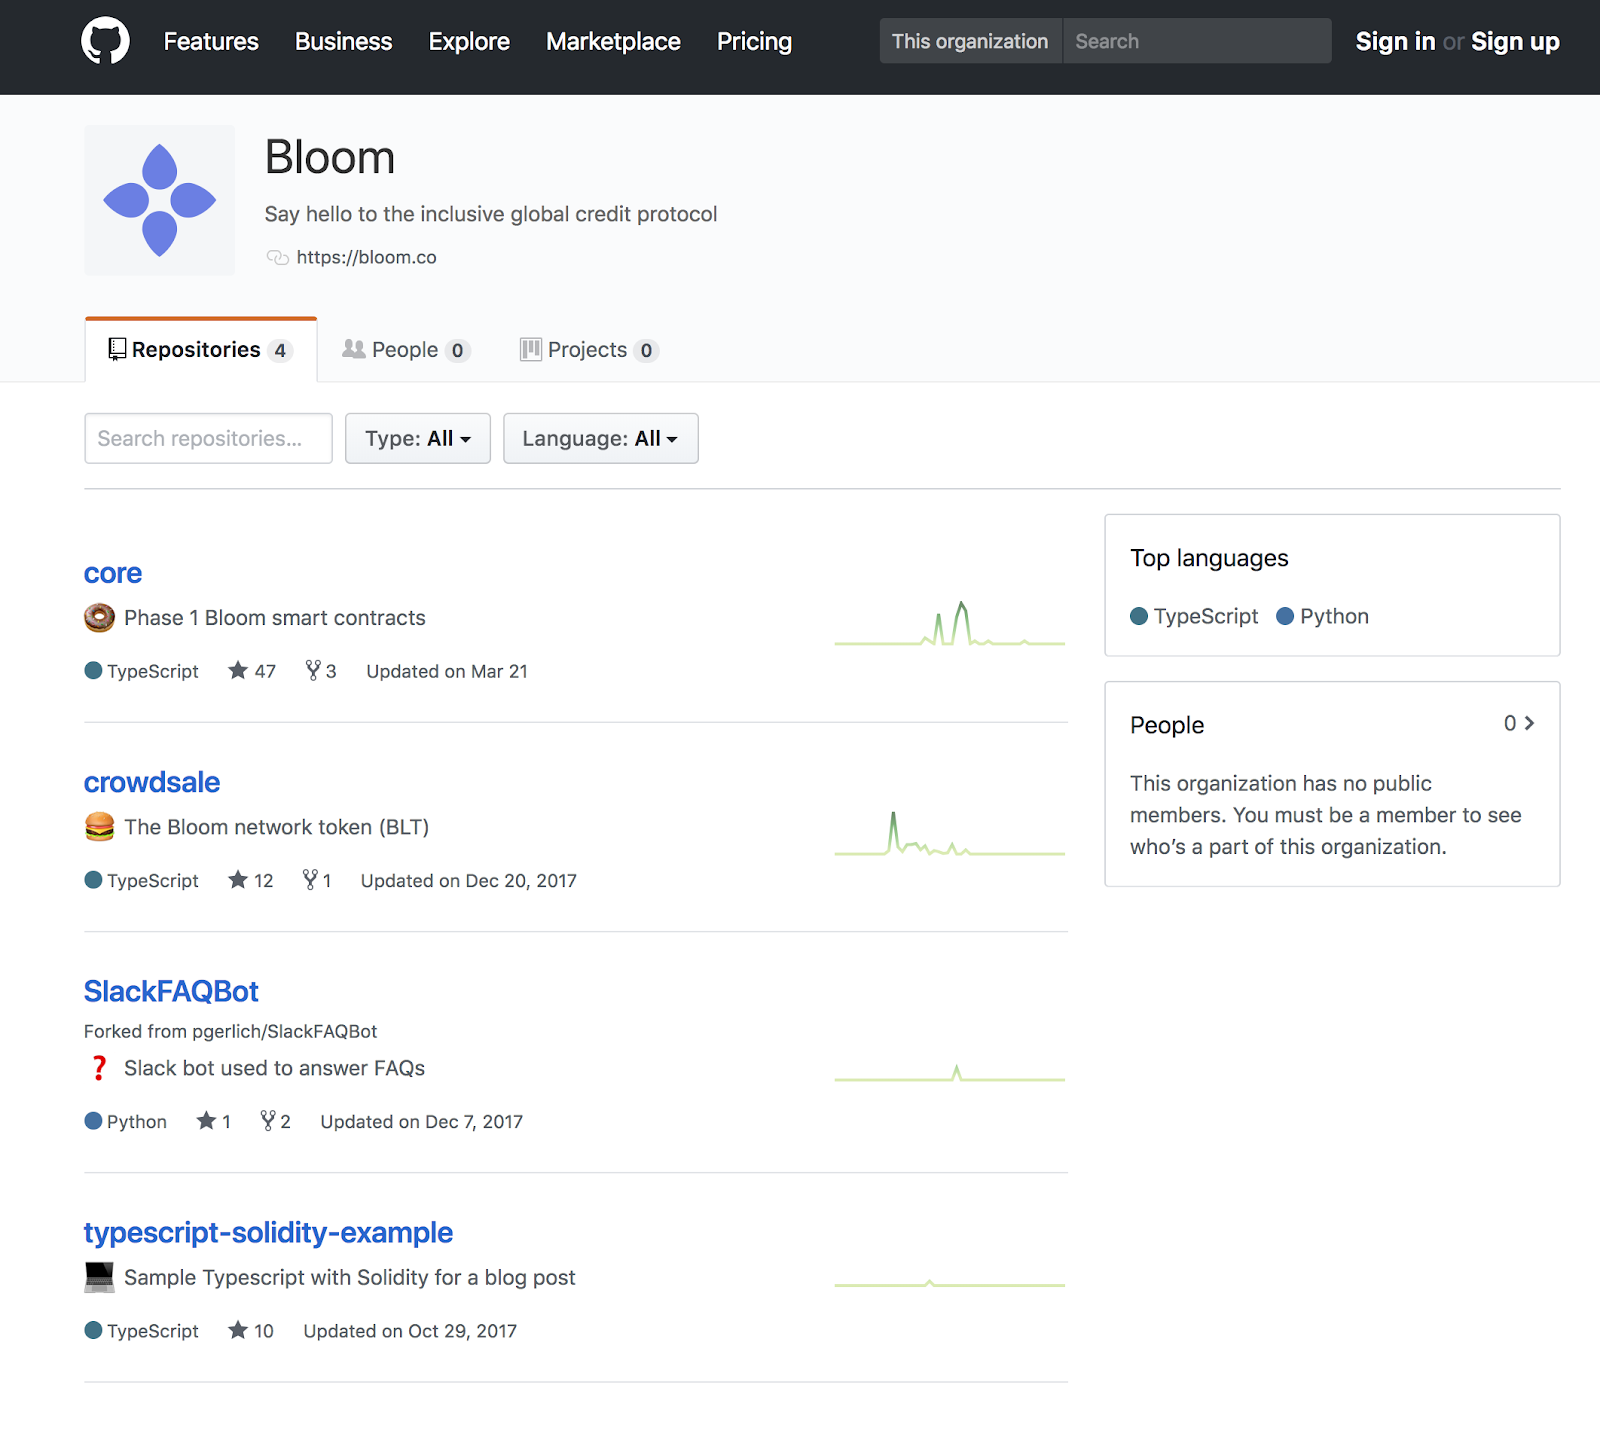Click the Bloom organization title
This screenshot has height=1440, width=1600.
330,157
